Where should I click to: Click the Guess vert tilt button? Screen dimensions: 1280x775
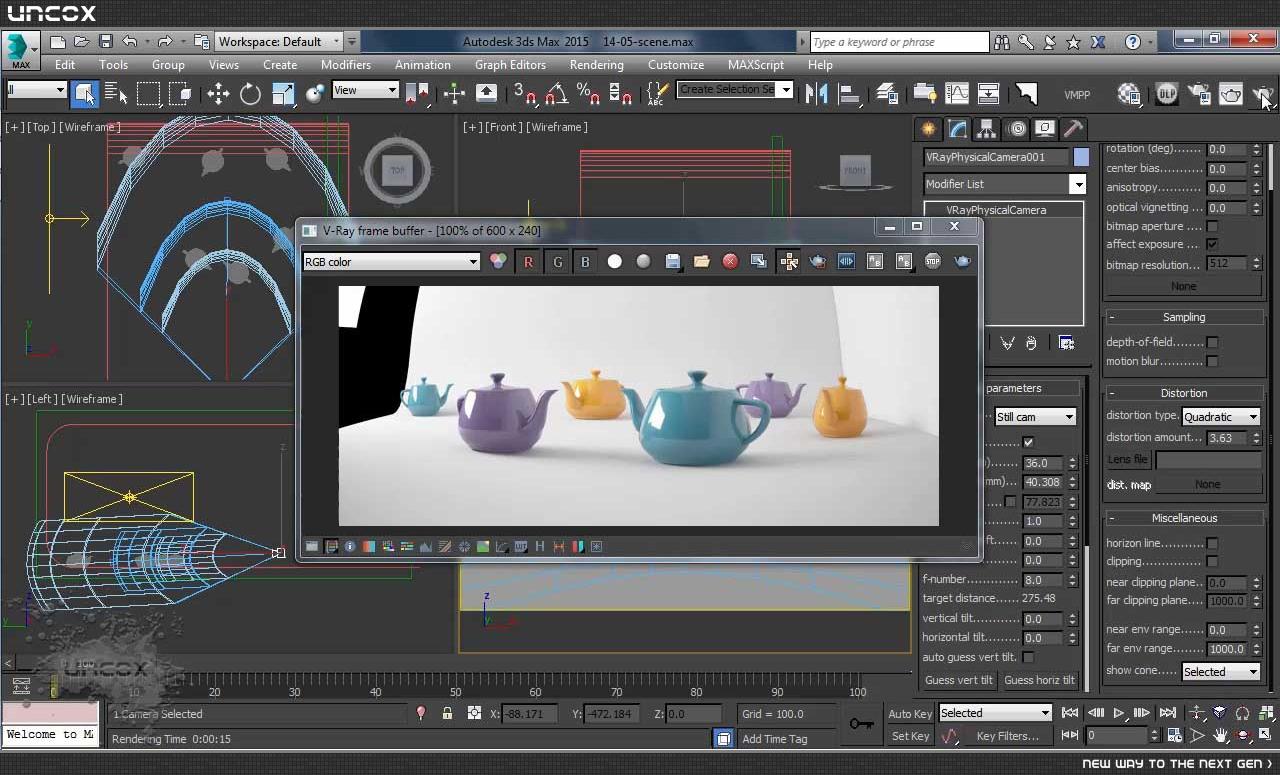click(x=959, y=680)
